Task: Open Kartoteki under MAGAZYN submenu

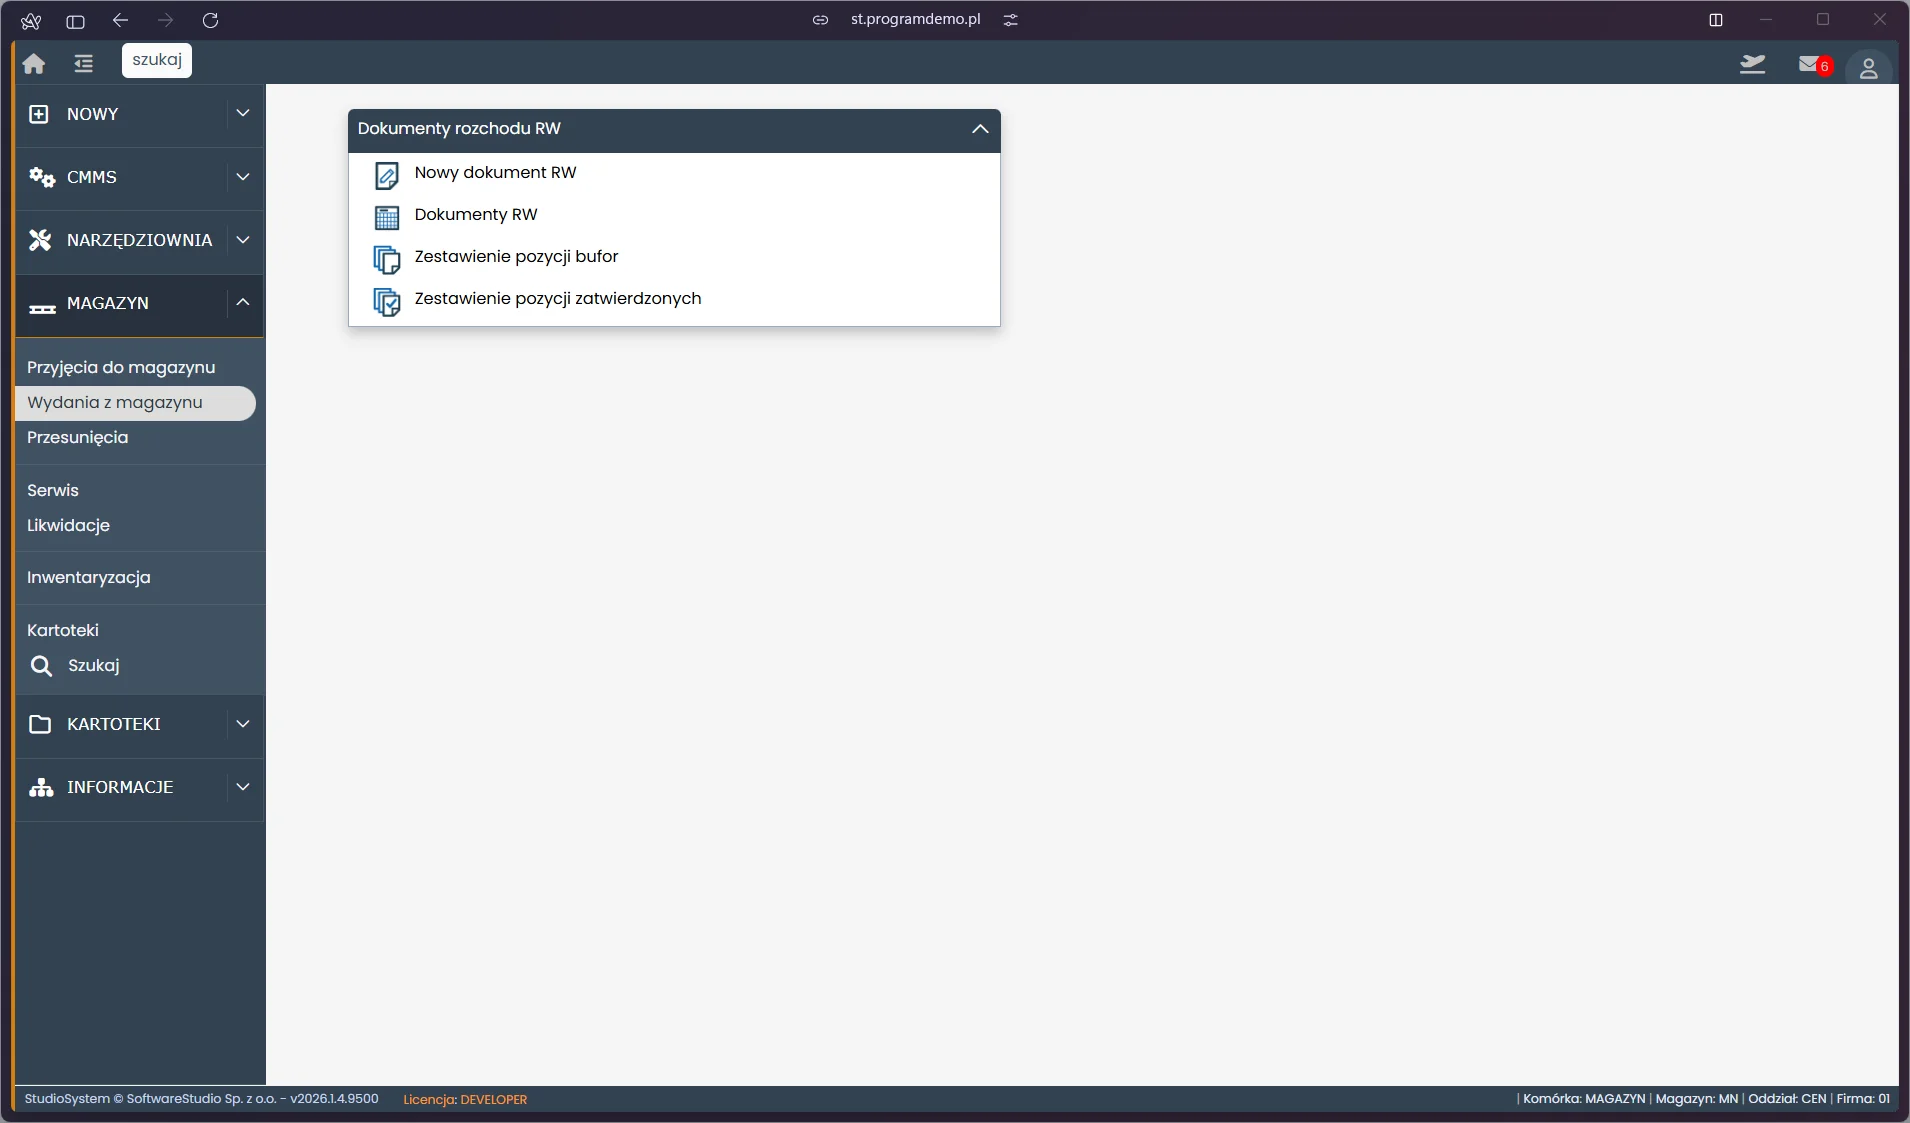Action: pos(63,630)
